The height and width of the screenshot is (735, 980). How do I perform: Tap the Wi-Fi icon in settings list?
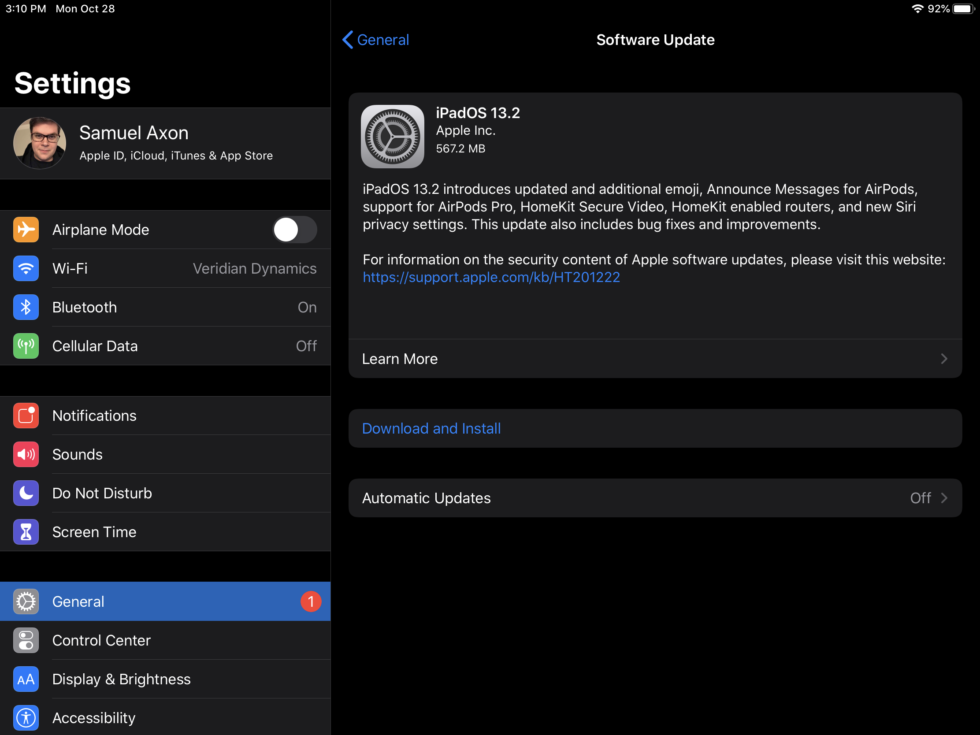(x=26, y=268)
